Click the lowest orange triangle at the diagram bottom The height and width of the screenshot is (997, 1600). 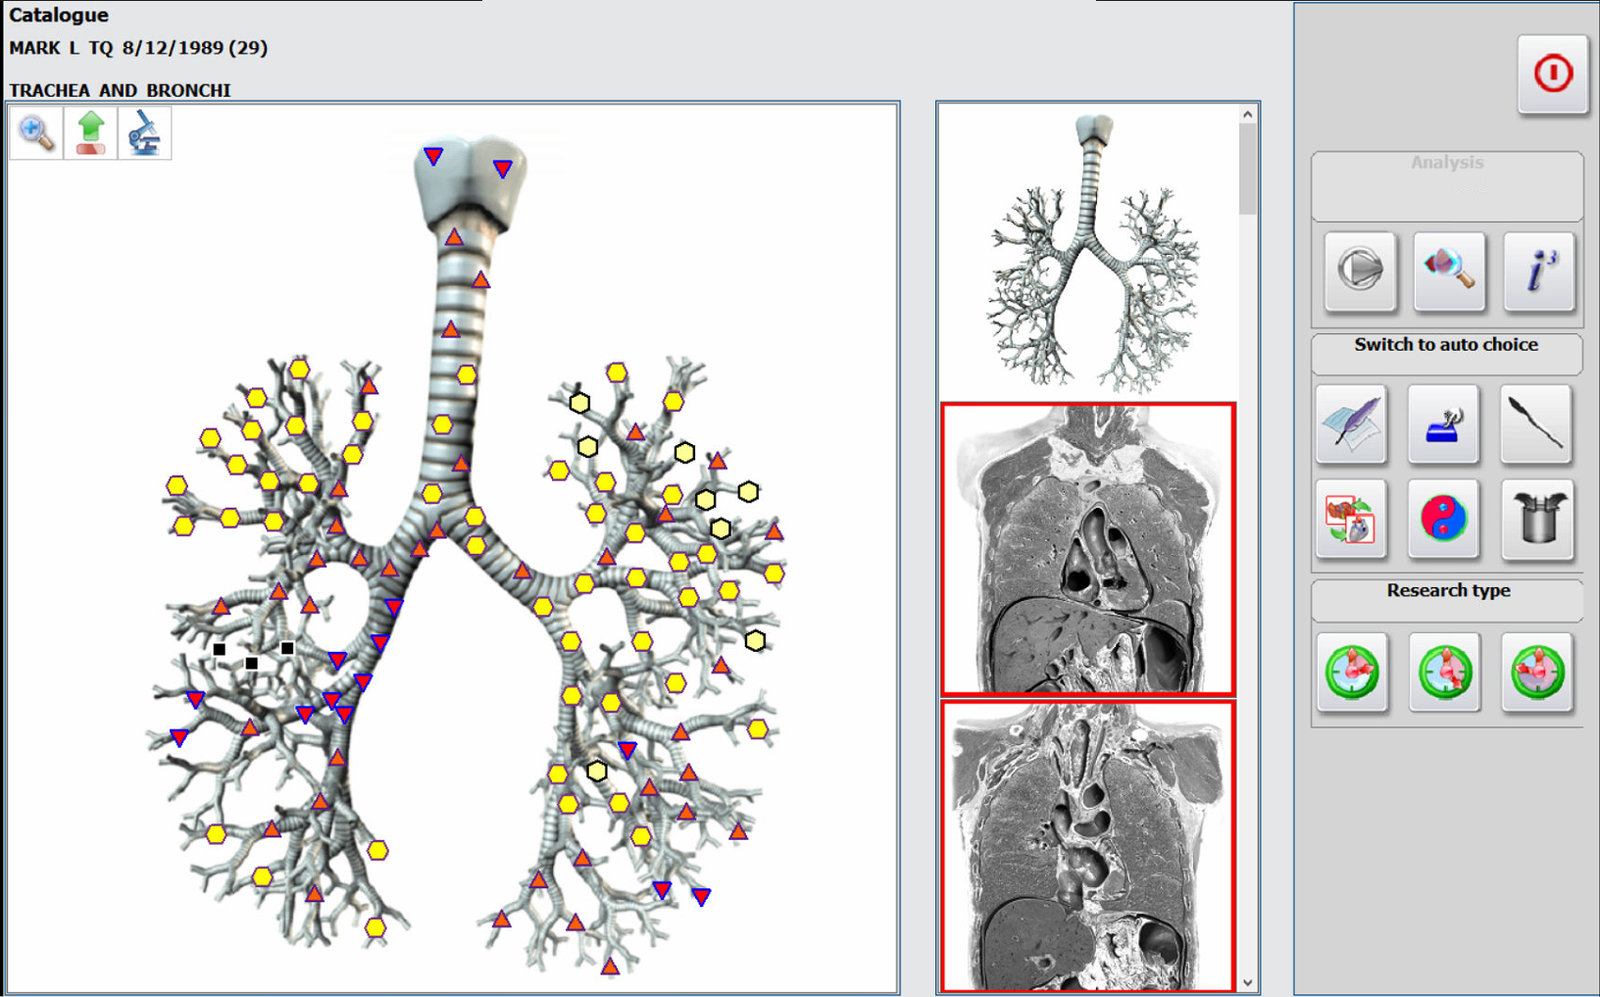[x=610, y=966]
